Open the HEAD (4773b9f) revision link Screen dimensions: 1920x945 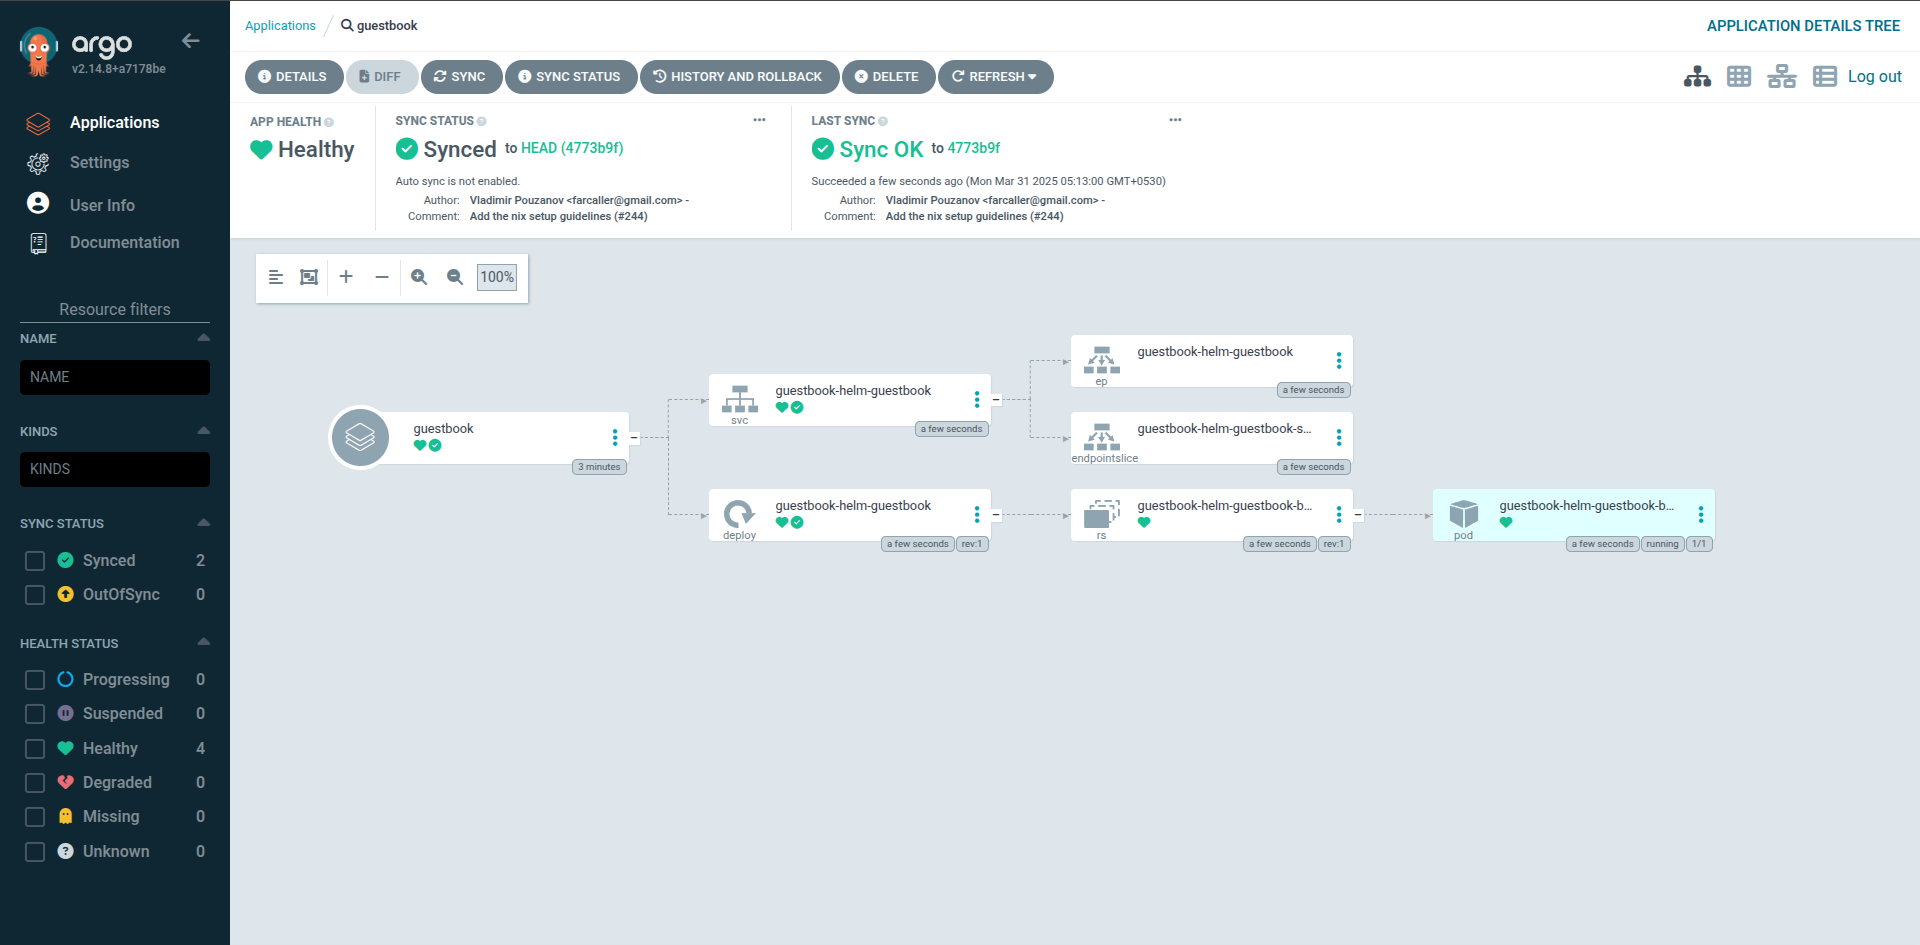572,148
